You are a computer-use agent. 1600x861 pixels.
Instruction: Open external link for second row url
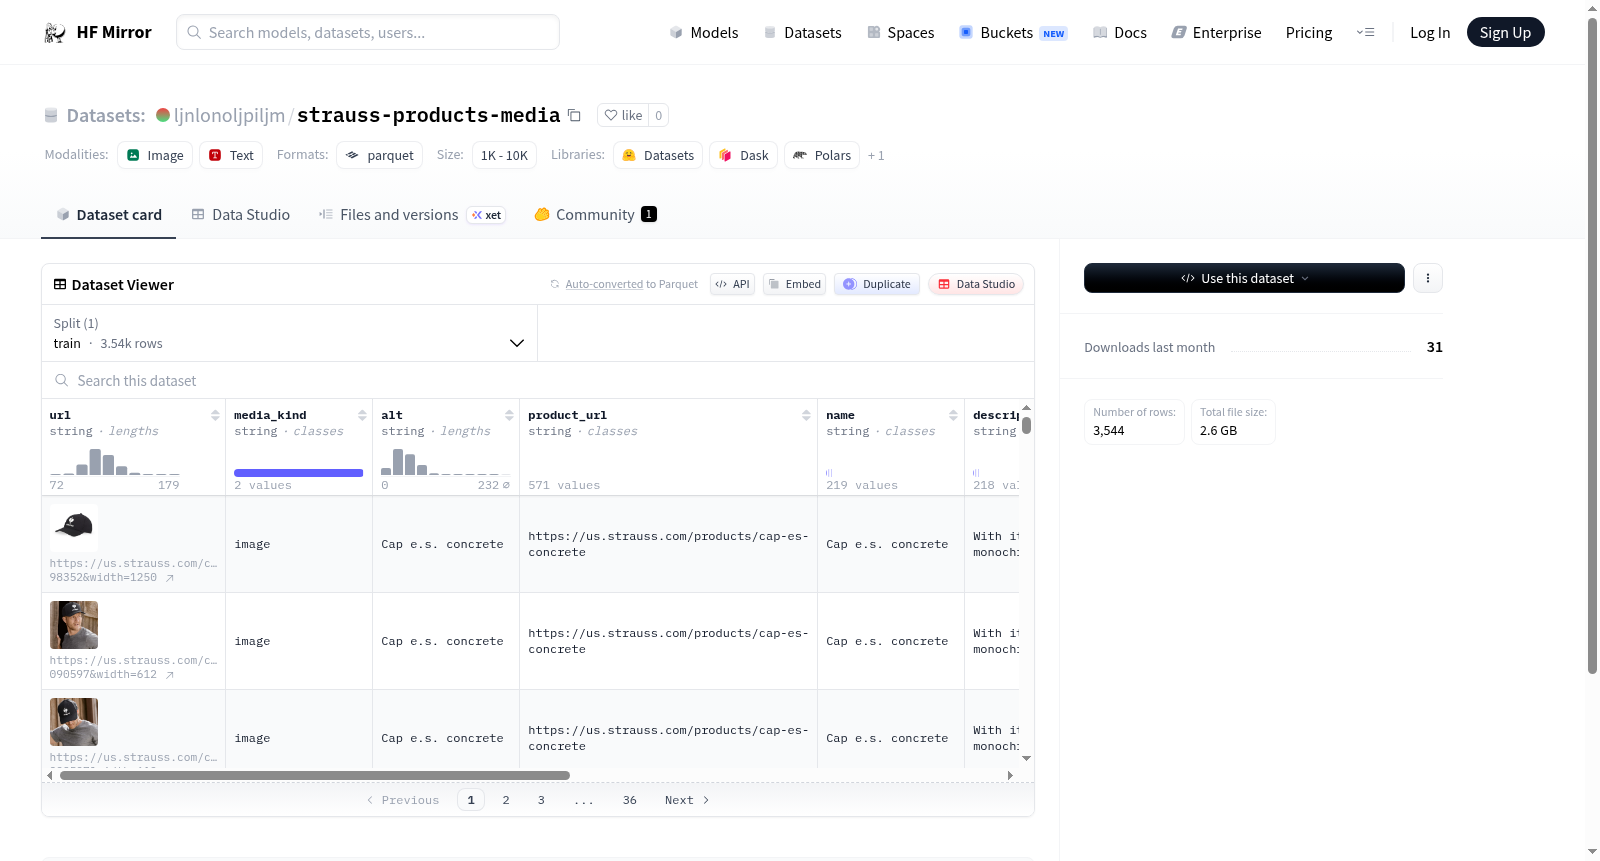point(170,675)
